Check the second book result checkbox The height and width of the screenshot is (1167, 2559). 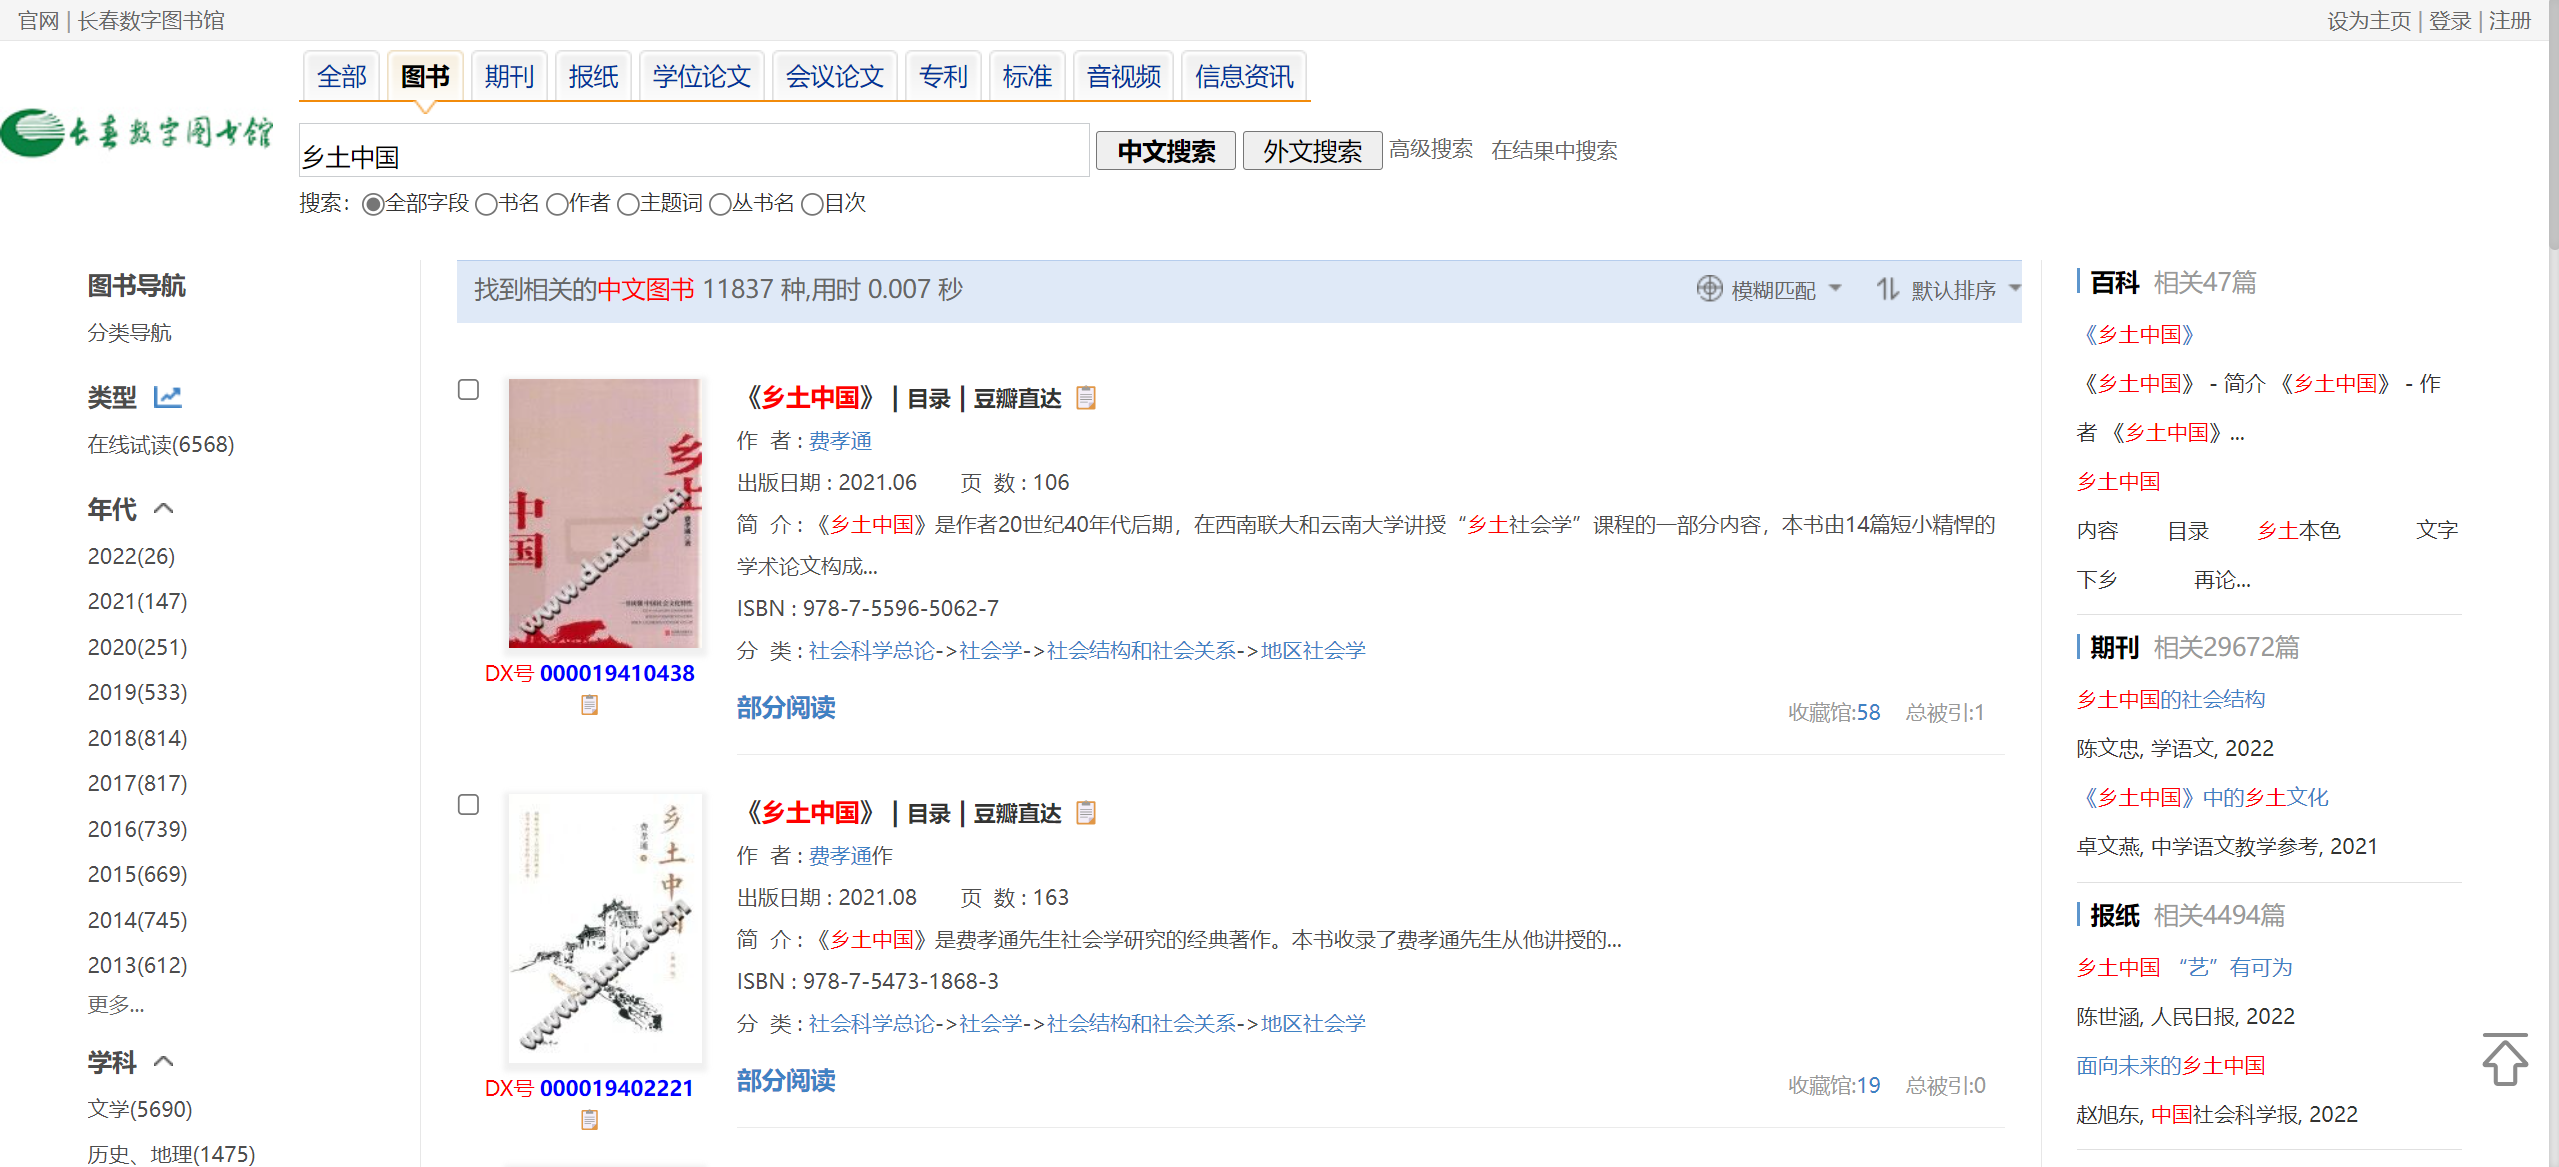(468, 804)
